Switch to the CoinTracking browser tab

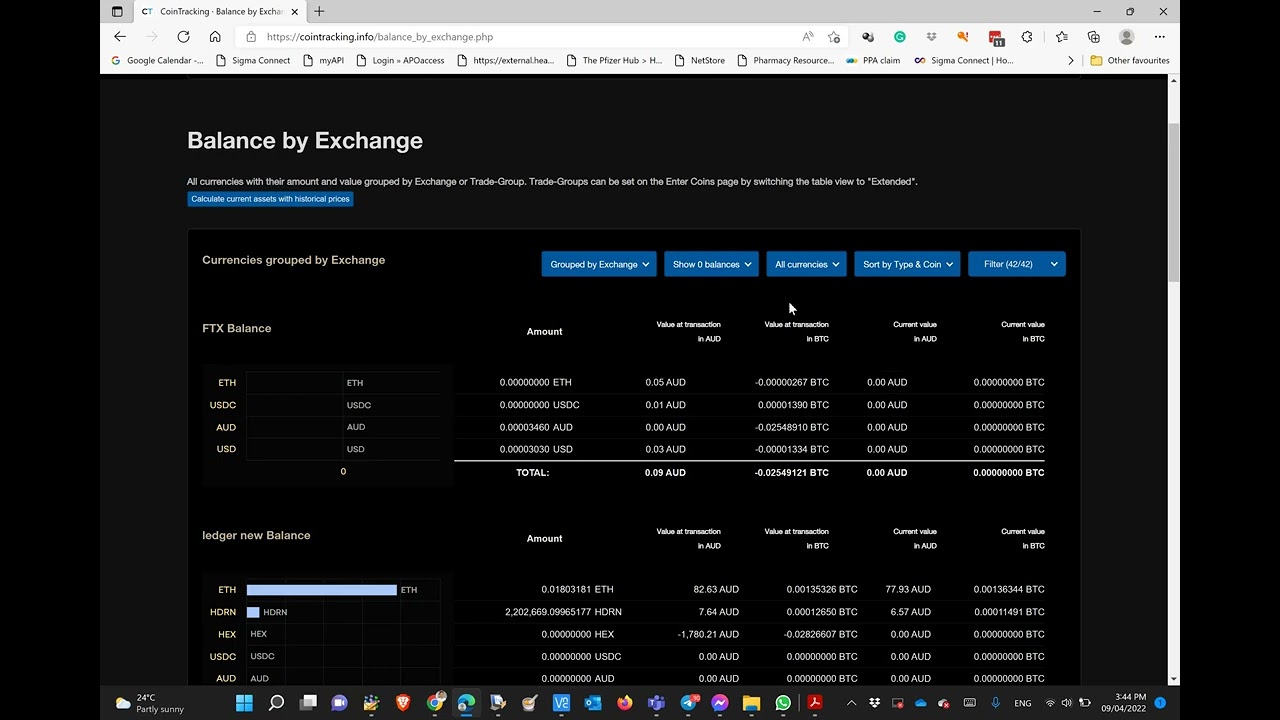(220, 11)
